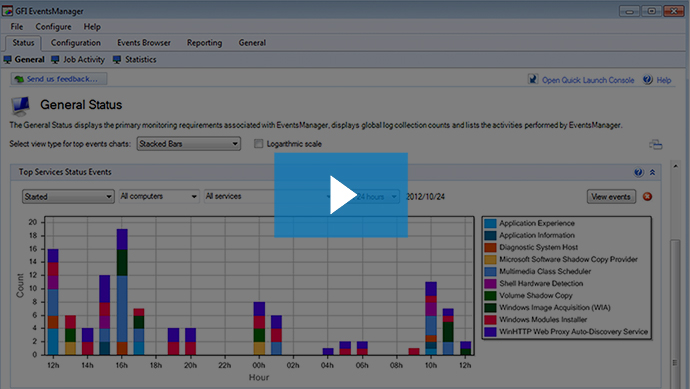Click the printer icon near Logarithmic scale
Screen dimensions: 690x389
[x=655, y=144]
